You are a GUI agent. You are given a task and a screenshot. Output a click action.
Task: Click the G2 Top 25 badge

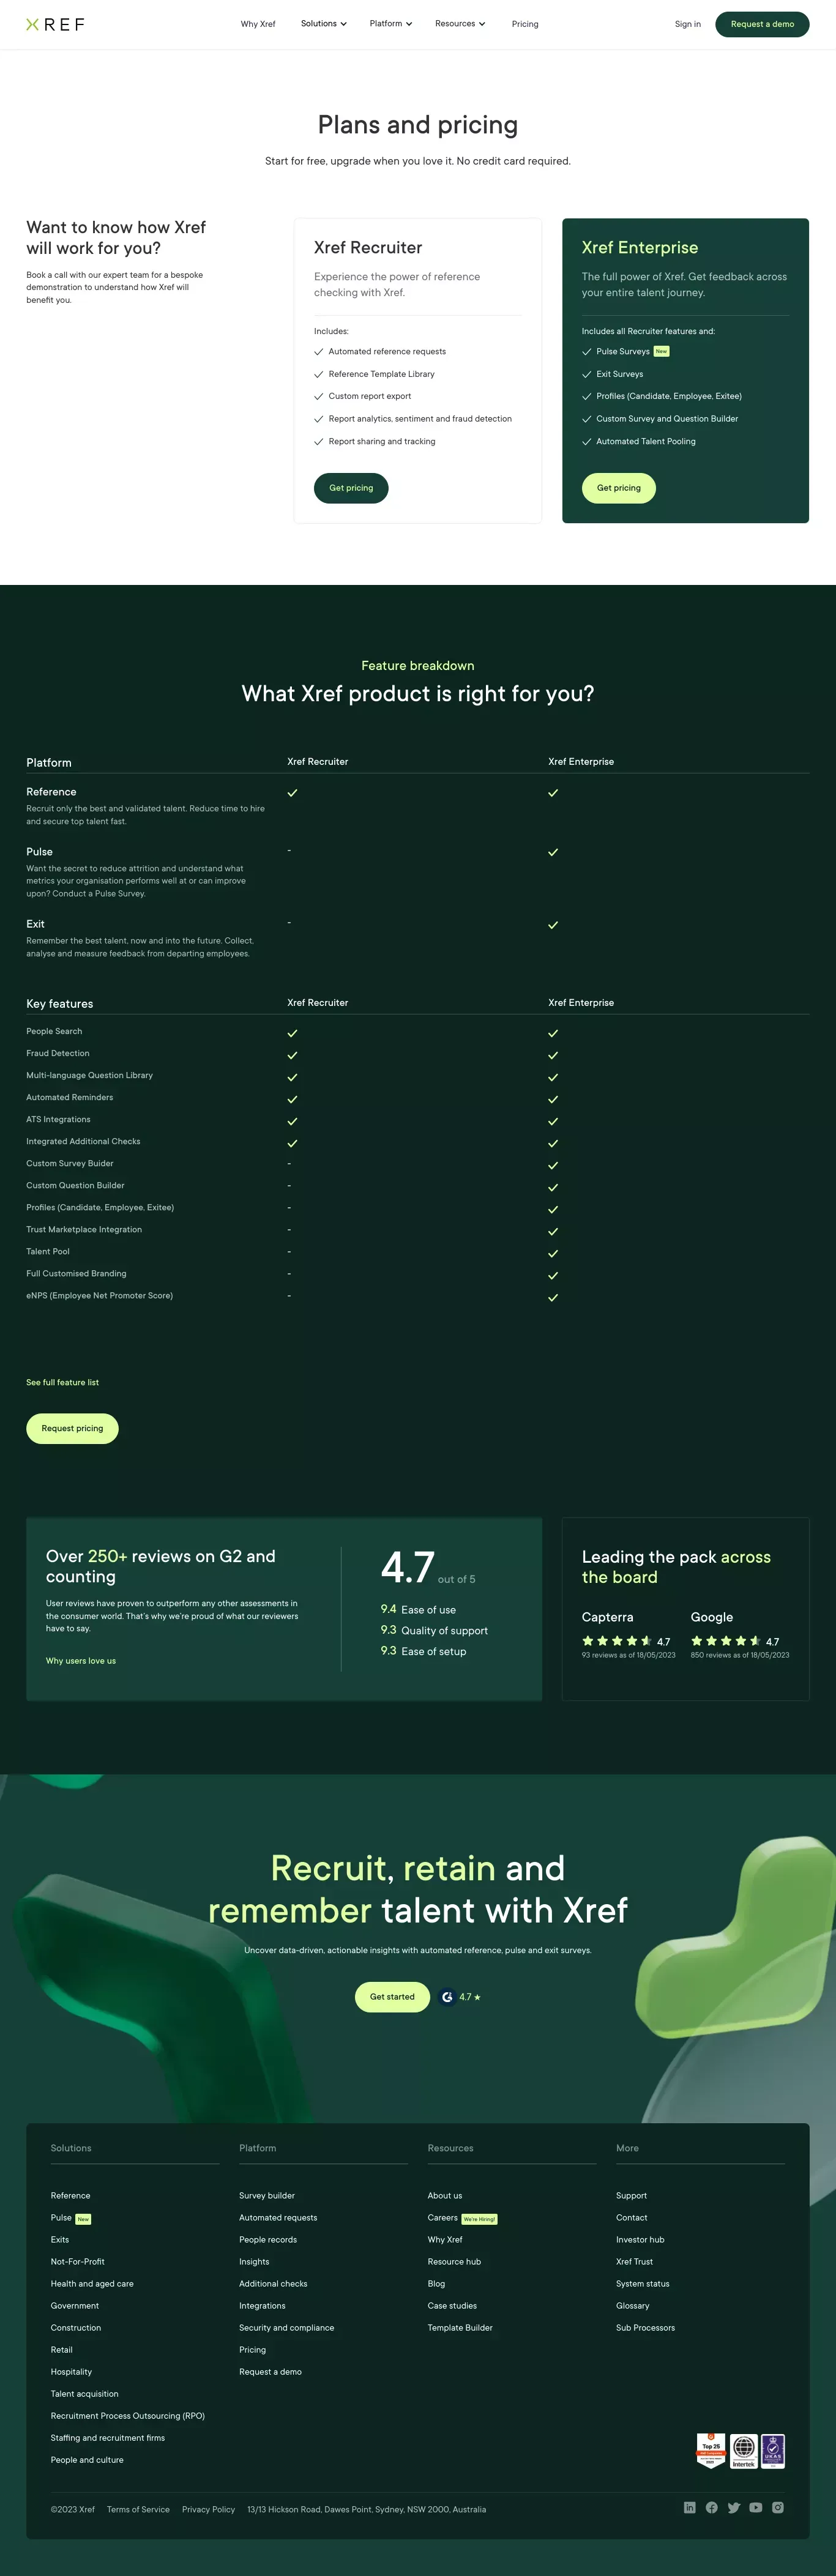[711, 2450]
